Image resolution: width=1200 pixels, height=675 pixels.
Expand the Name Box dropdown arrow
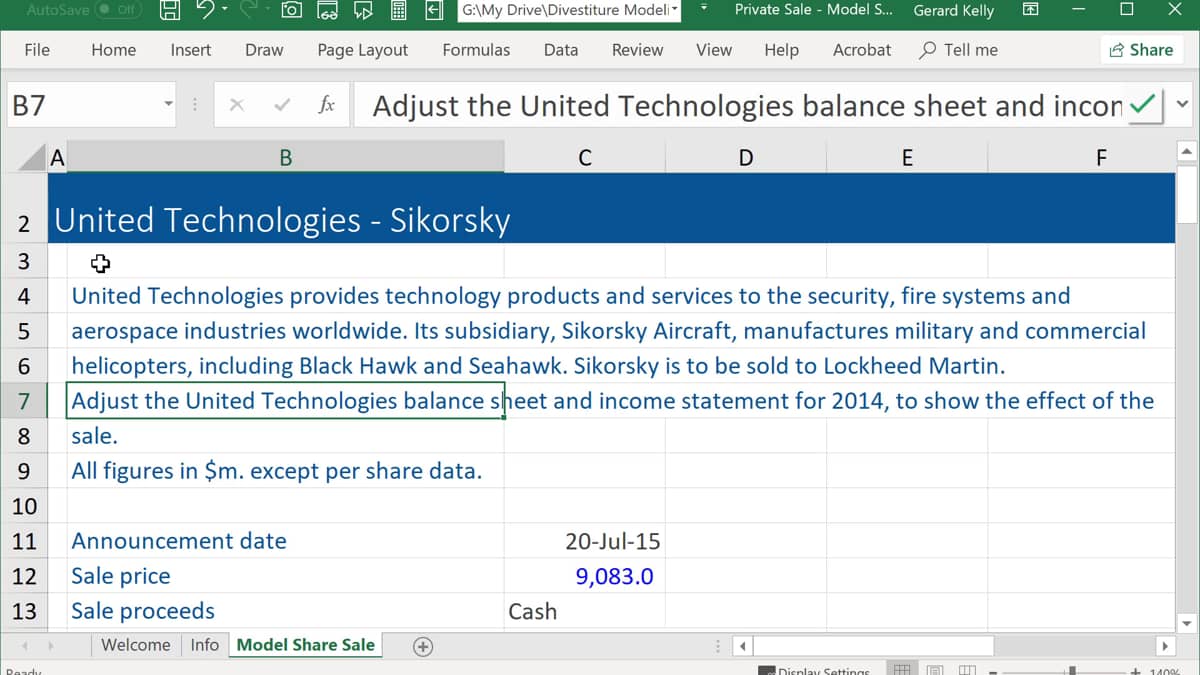click(x=169, y=105)
